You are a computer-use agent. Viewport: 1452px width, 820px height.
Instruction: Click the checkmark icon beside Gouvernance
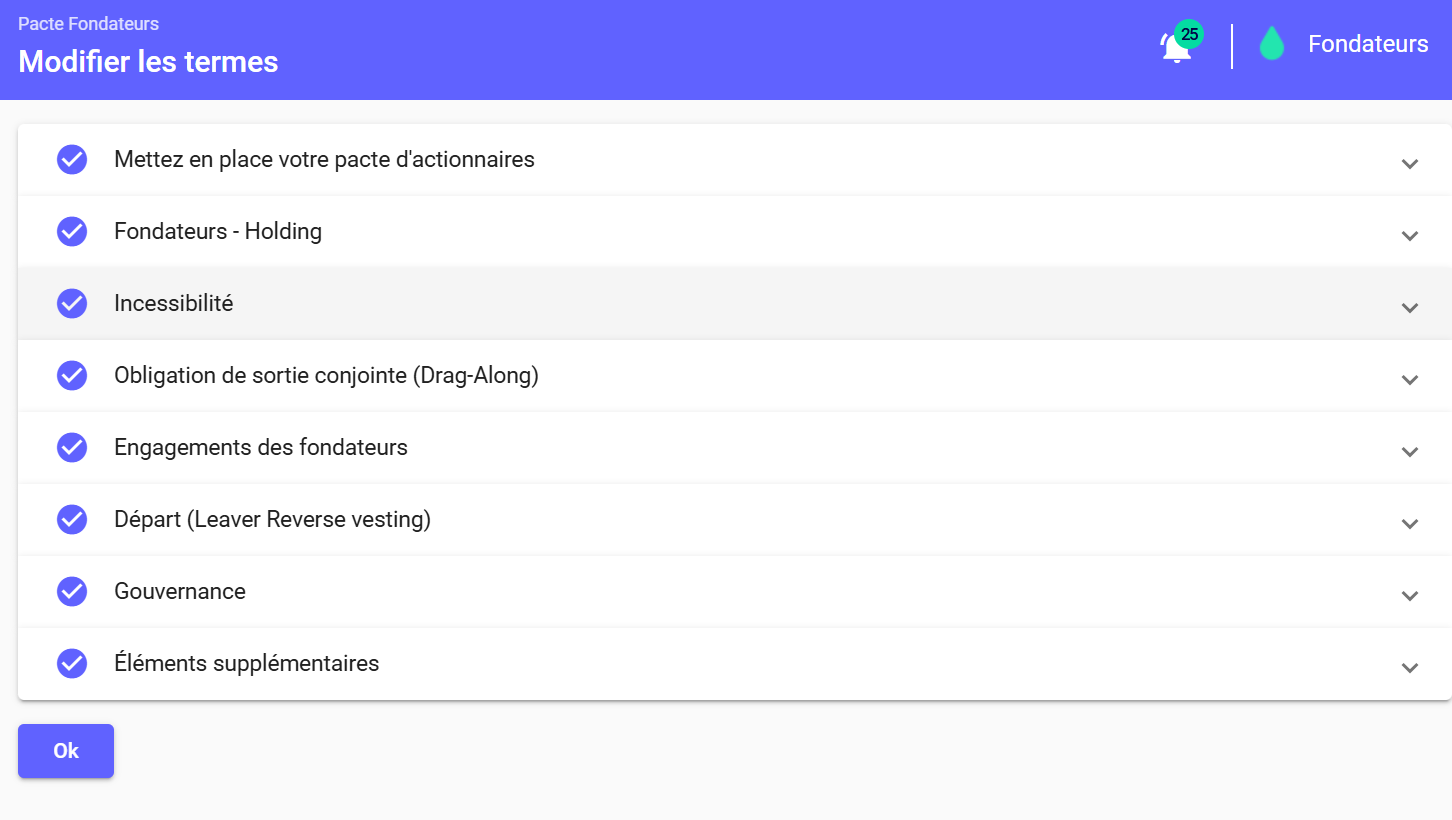(x=72, y=591)
